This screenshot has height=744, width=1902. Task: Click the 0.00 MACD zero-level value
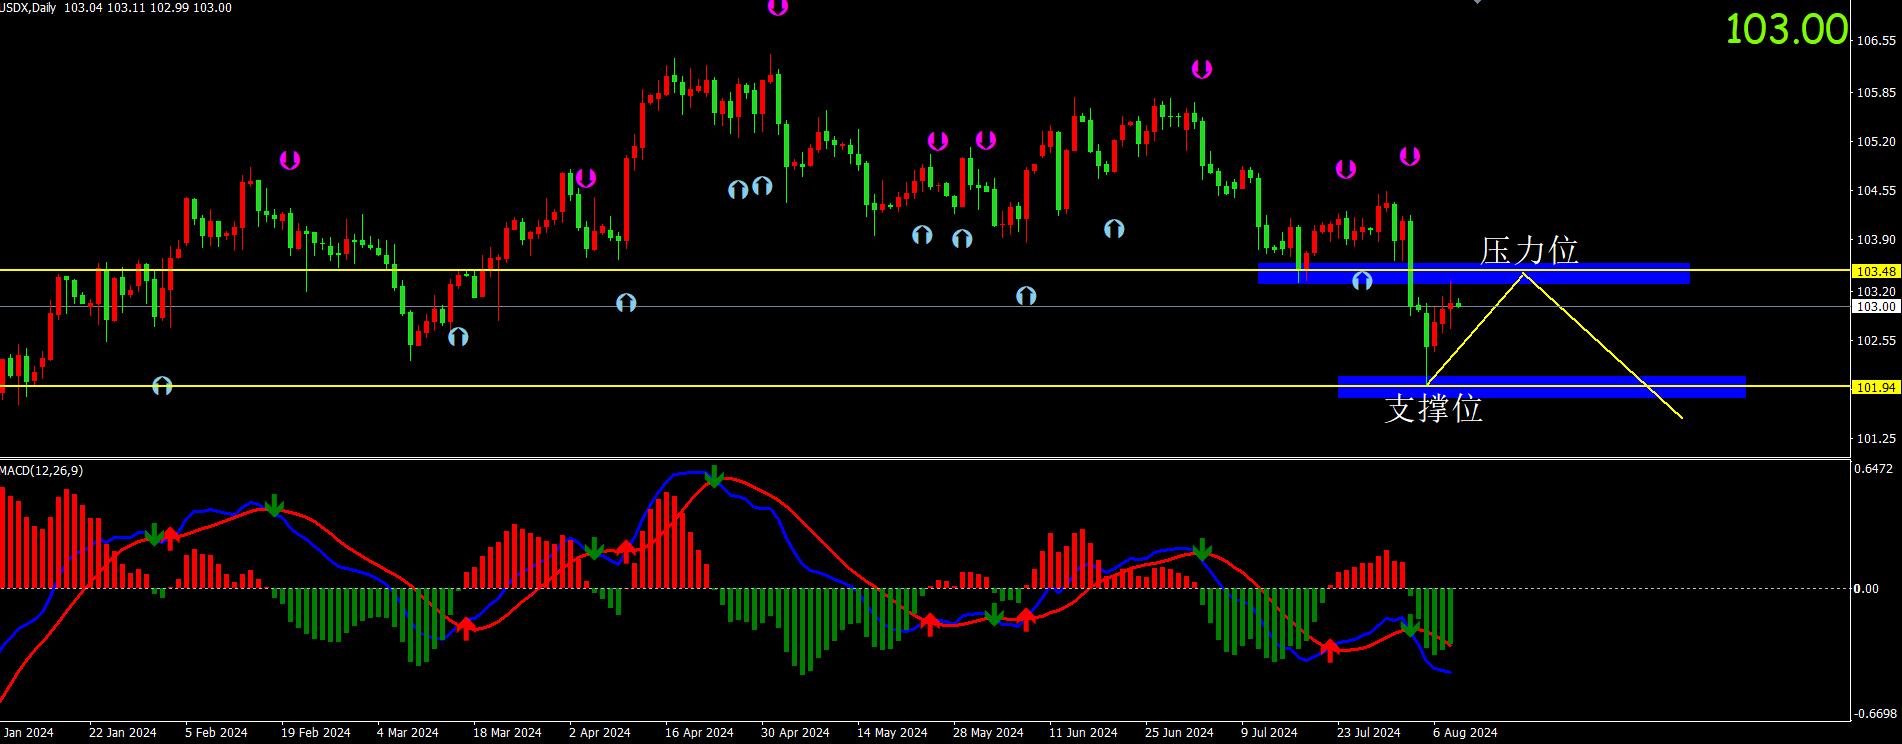click(x=1866, y=588)
